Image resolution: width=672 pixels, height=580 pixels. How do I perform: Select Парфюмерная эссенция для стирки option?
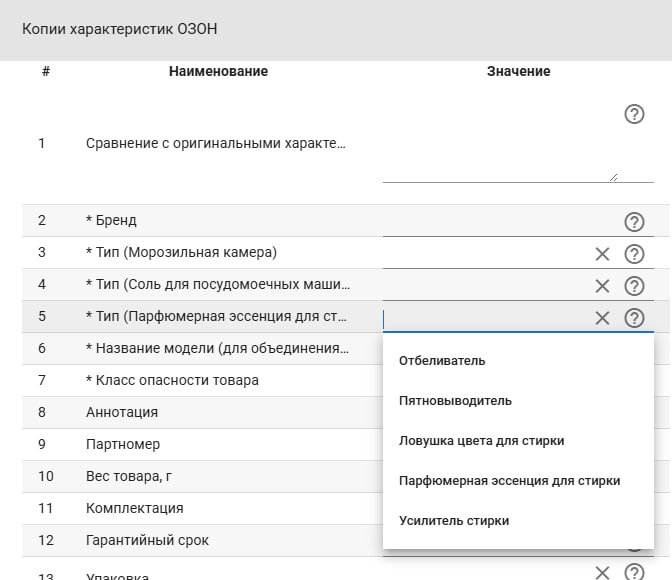click(509, 481)
